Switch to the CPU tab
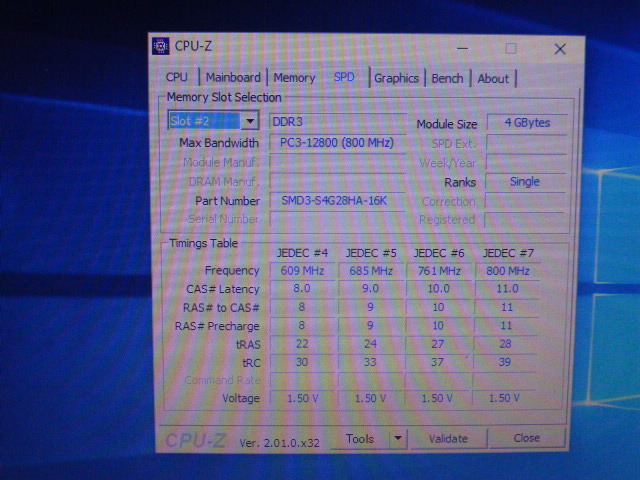The height and width of the screenshot is (480, 640). pos(177,77)
